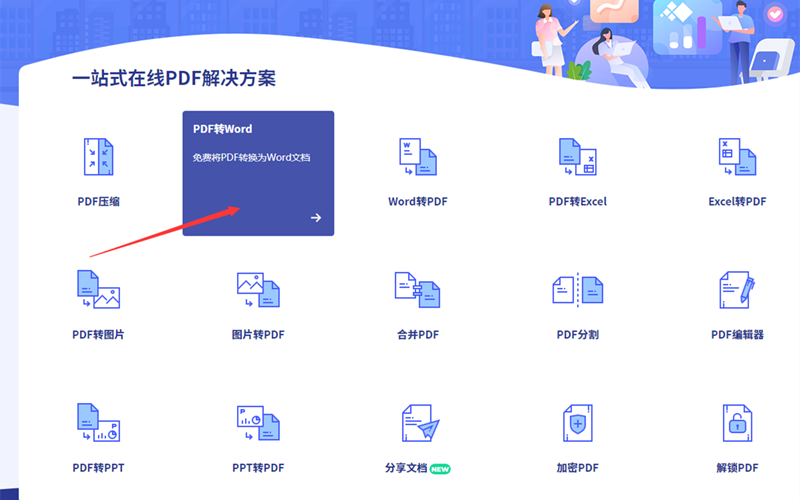Select the 分享文档 paper plane icon
800x500 pixels.
[x=420, y=423]
